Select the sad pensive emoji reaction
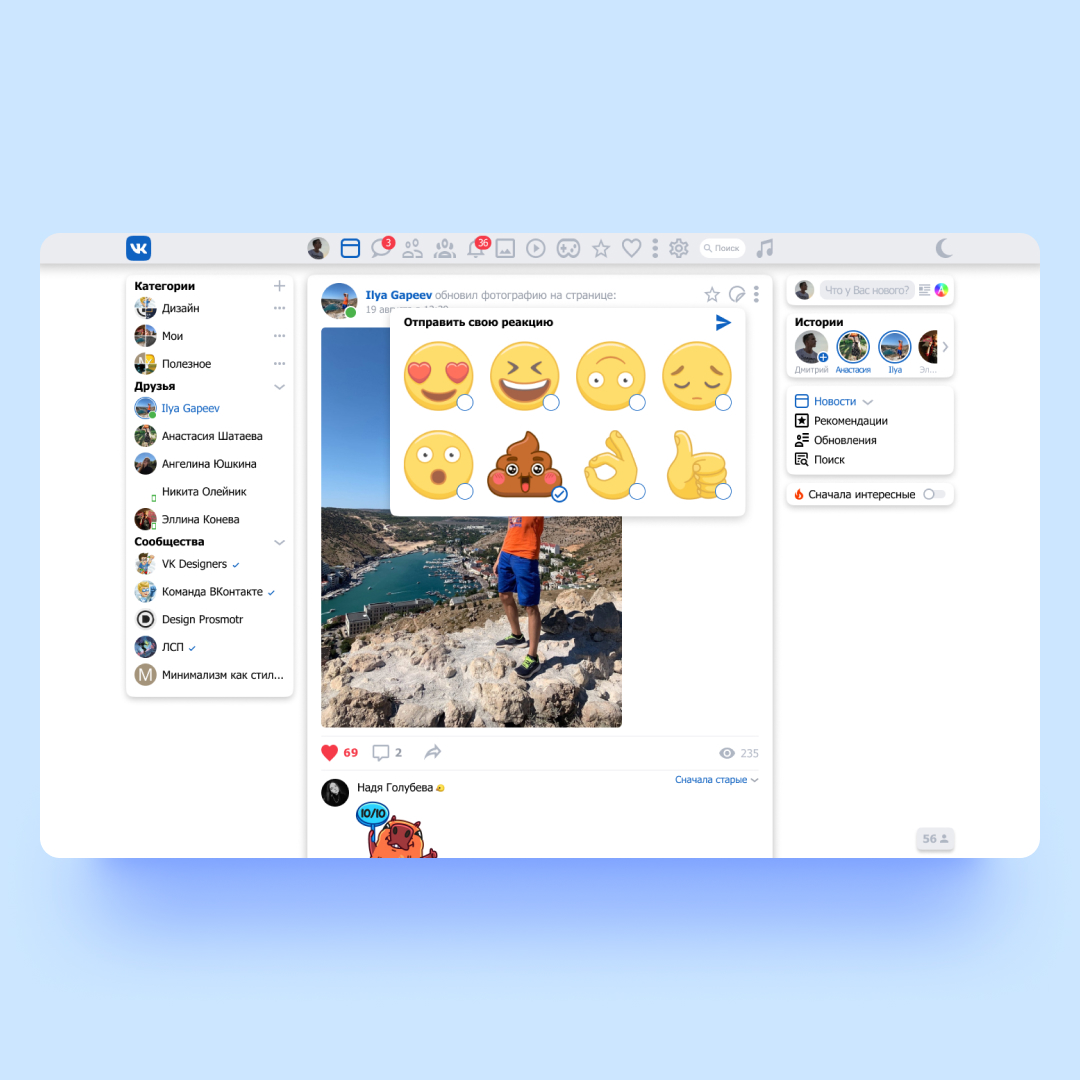Image resolution: width=1080 pixels, height=1080 pixels. click(x=696, y=375)
